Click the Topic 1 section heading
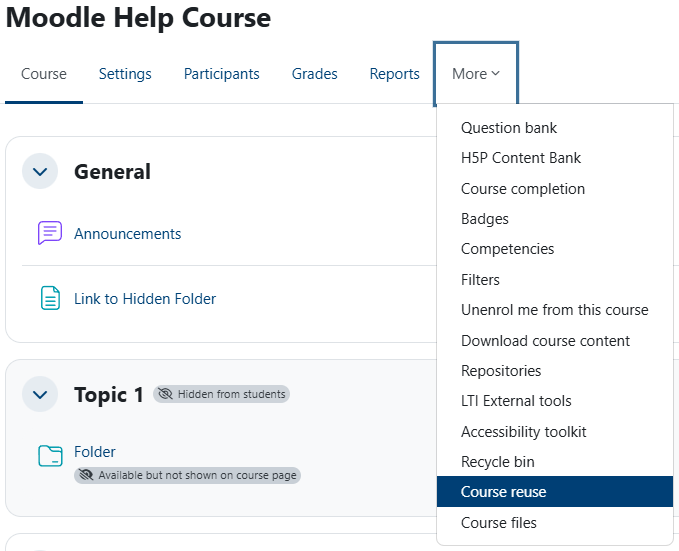679x551 pixels. (x=109, y=395)
